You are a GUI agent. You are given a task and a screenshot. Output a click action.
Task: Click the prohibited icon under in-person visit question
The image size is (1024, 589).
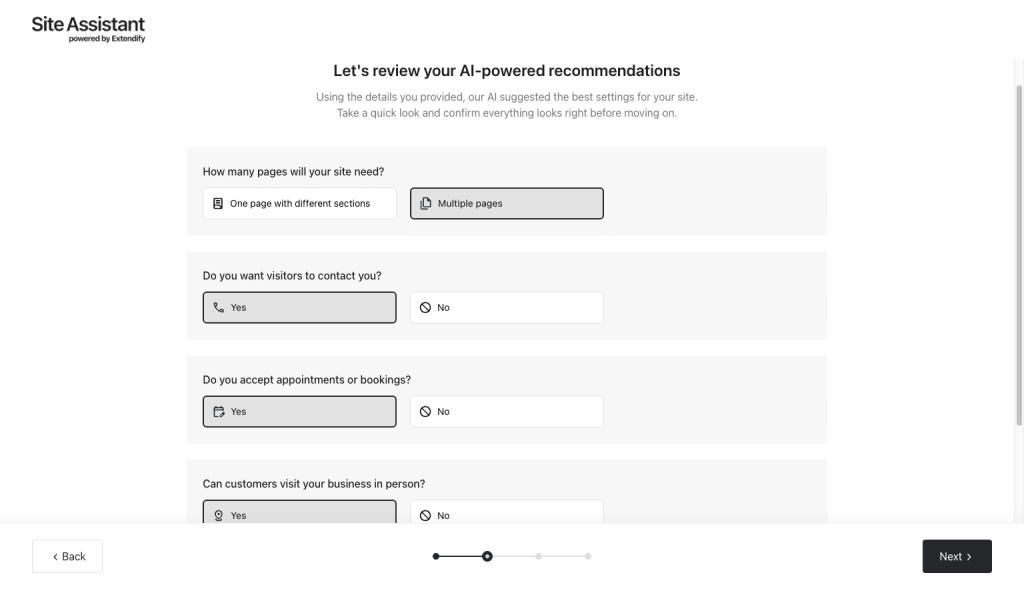pos(426,515)
